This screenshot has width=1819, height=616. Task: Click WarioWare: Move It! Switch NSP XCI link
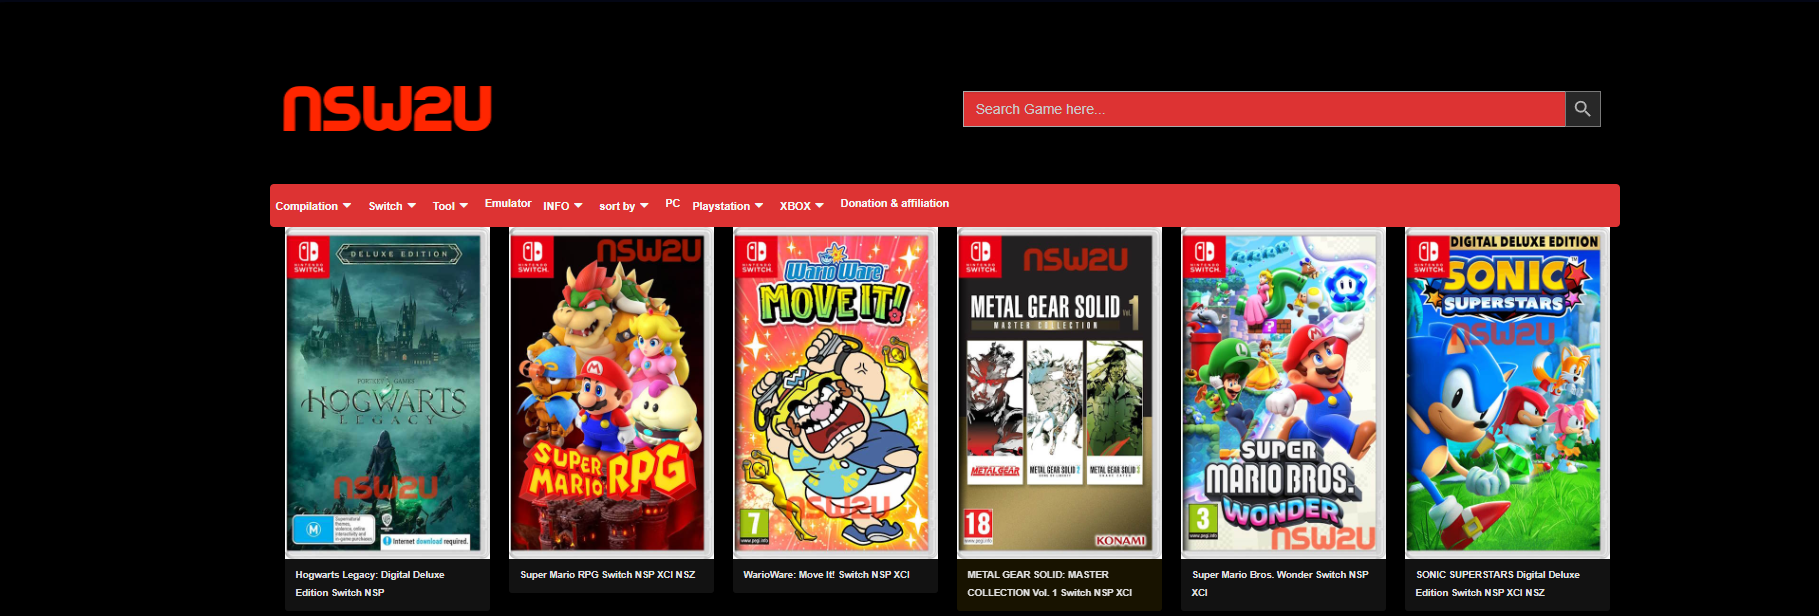pos(826,575)
